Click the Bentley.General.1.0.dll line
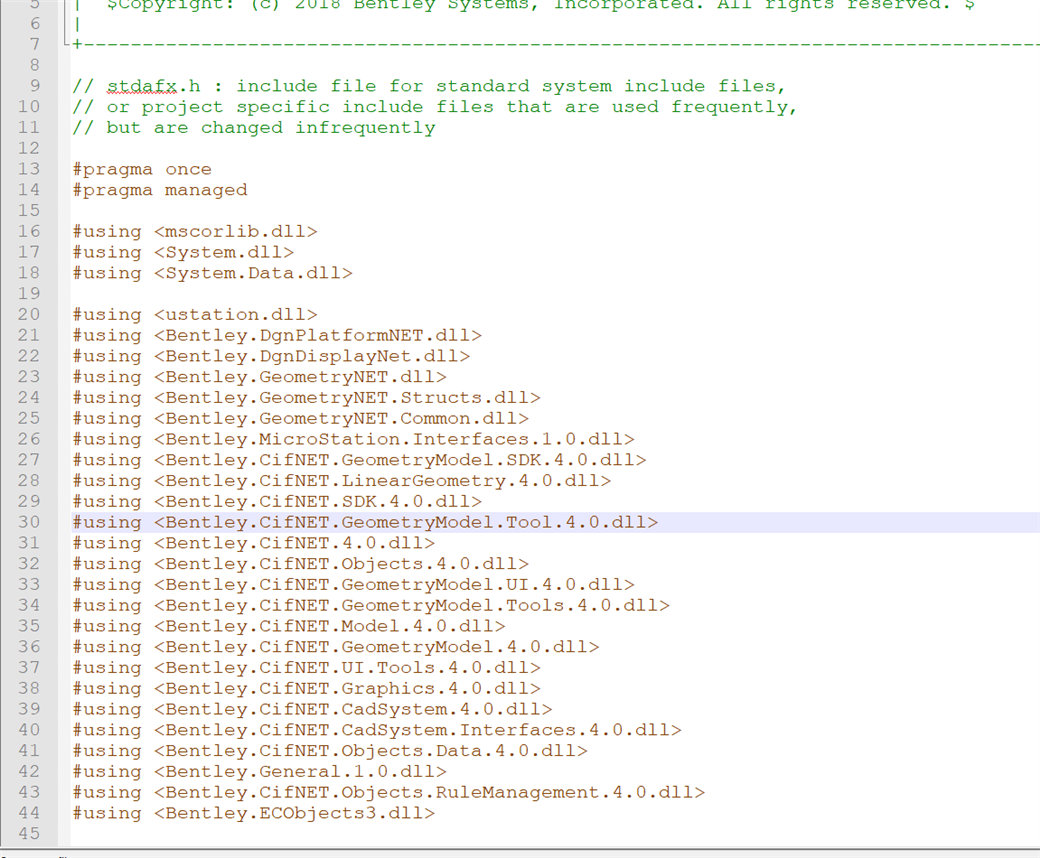Image resolution: width=1040 pixels, height=858 pixels. point(259,772)
